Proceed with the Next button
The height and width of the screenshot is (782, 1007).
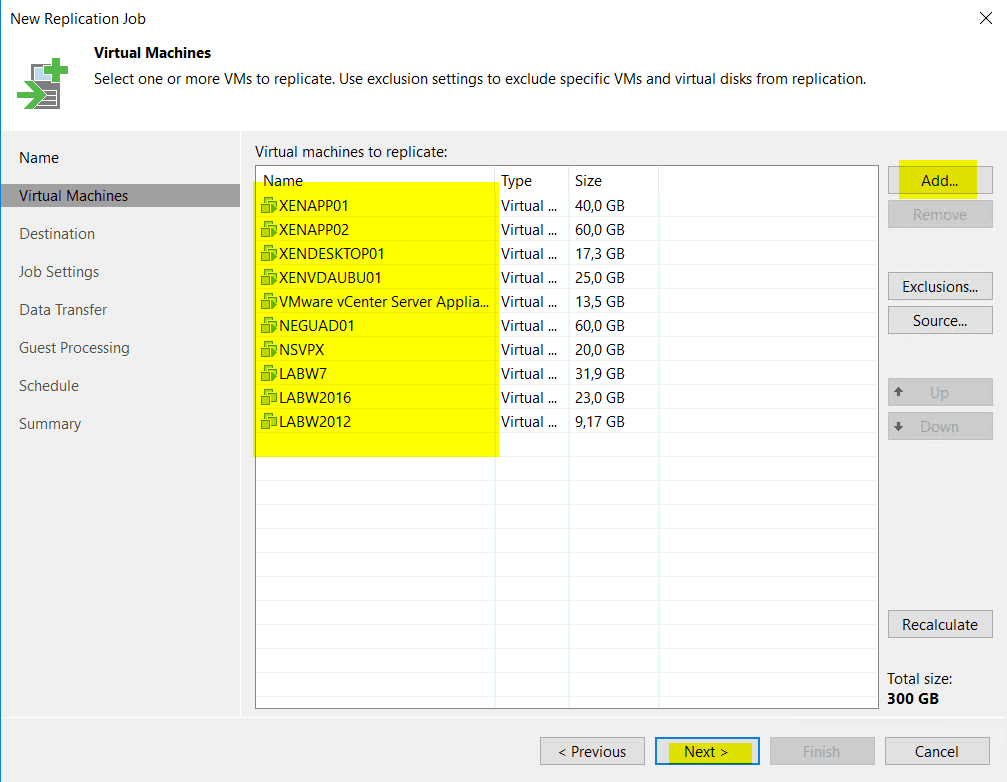[x=707, y=751]
